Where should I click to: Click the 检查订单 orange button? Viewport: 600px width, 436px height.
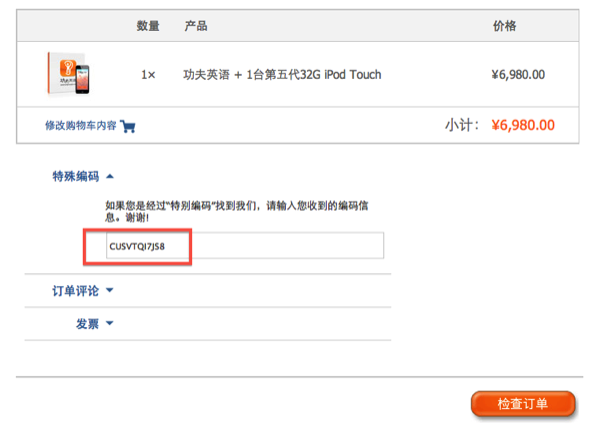(x=523, y=404)
